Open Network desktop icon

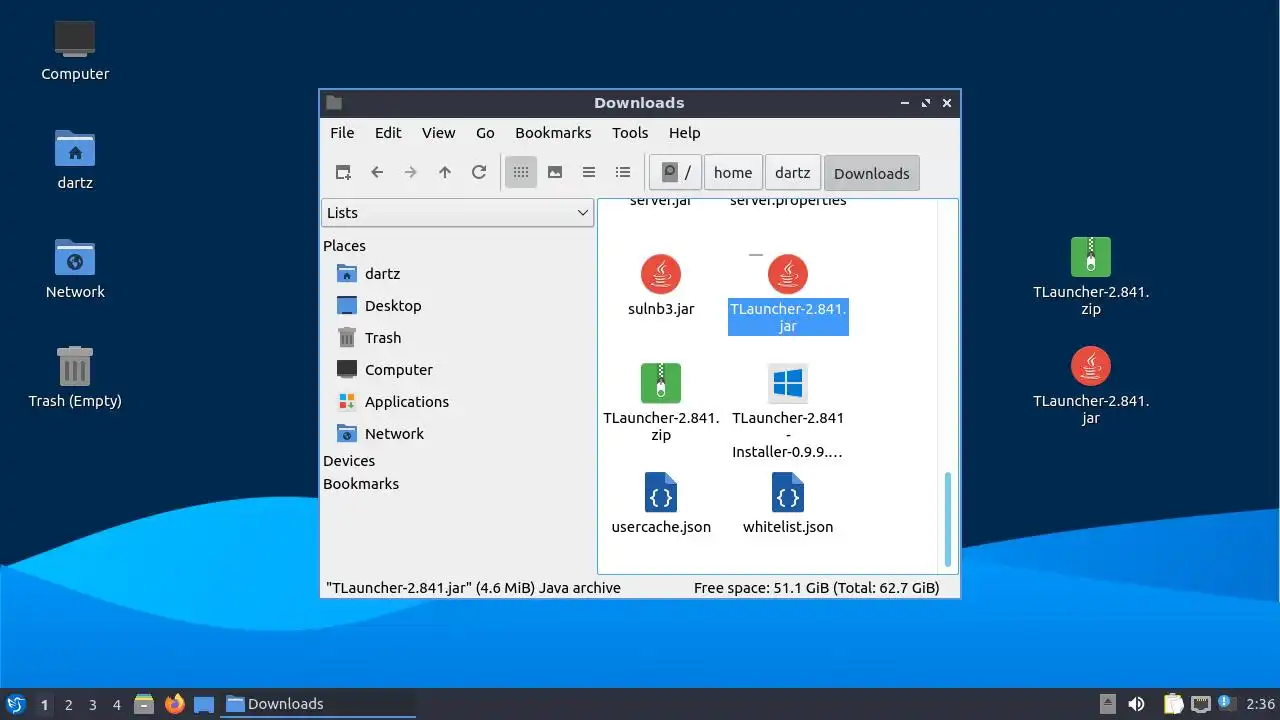[x=75, y=268]
